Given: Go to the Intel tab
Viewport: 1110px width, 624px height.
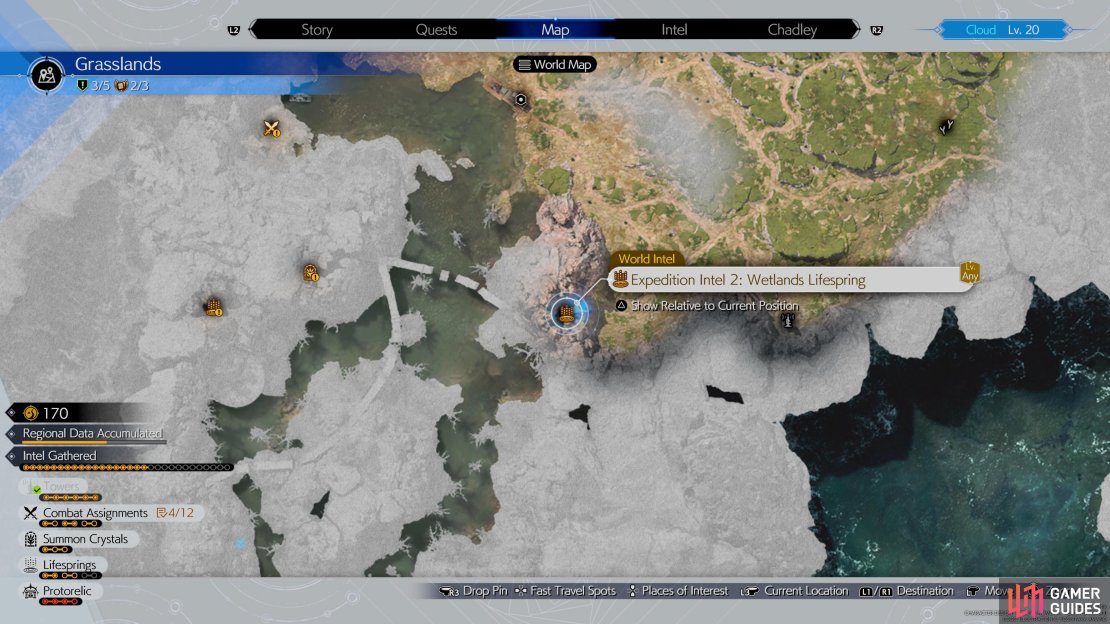Looking at the screenshot, I should pyautogui.click(x=674, y=30).
